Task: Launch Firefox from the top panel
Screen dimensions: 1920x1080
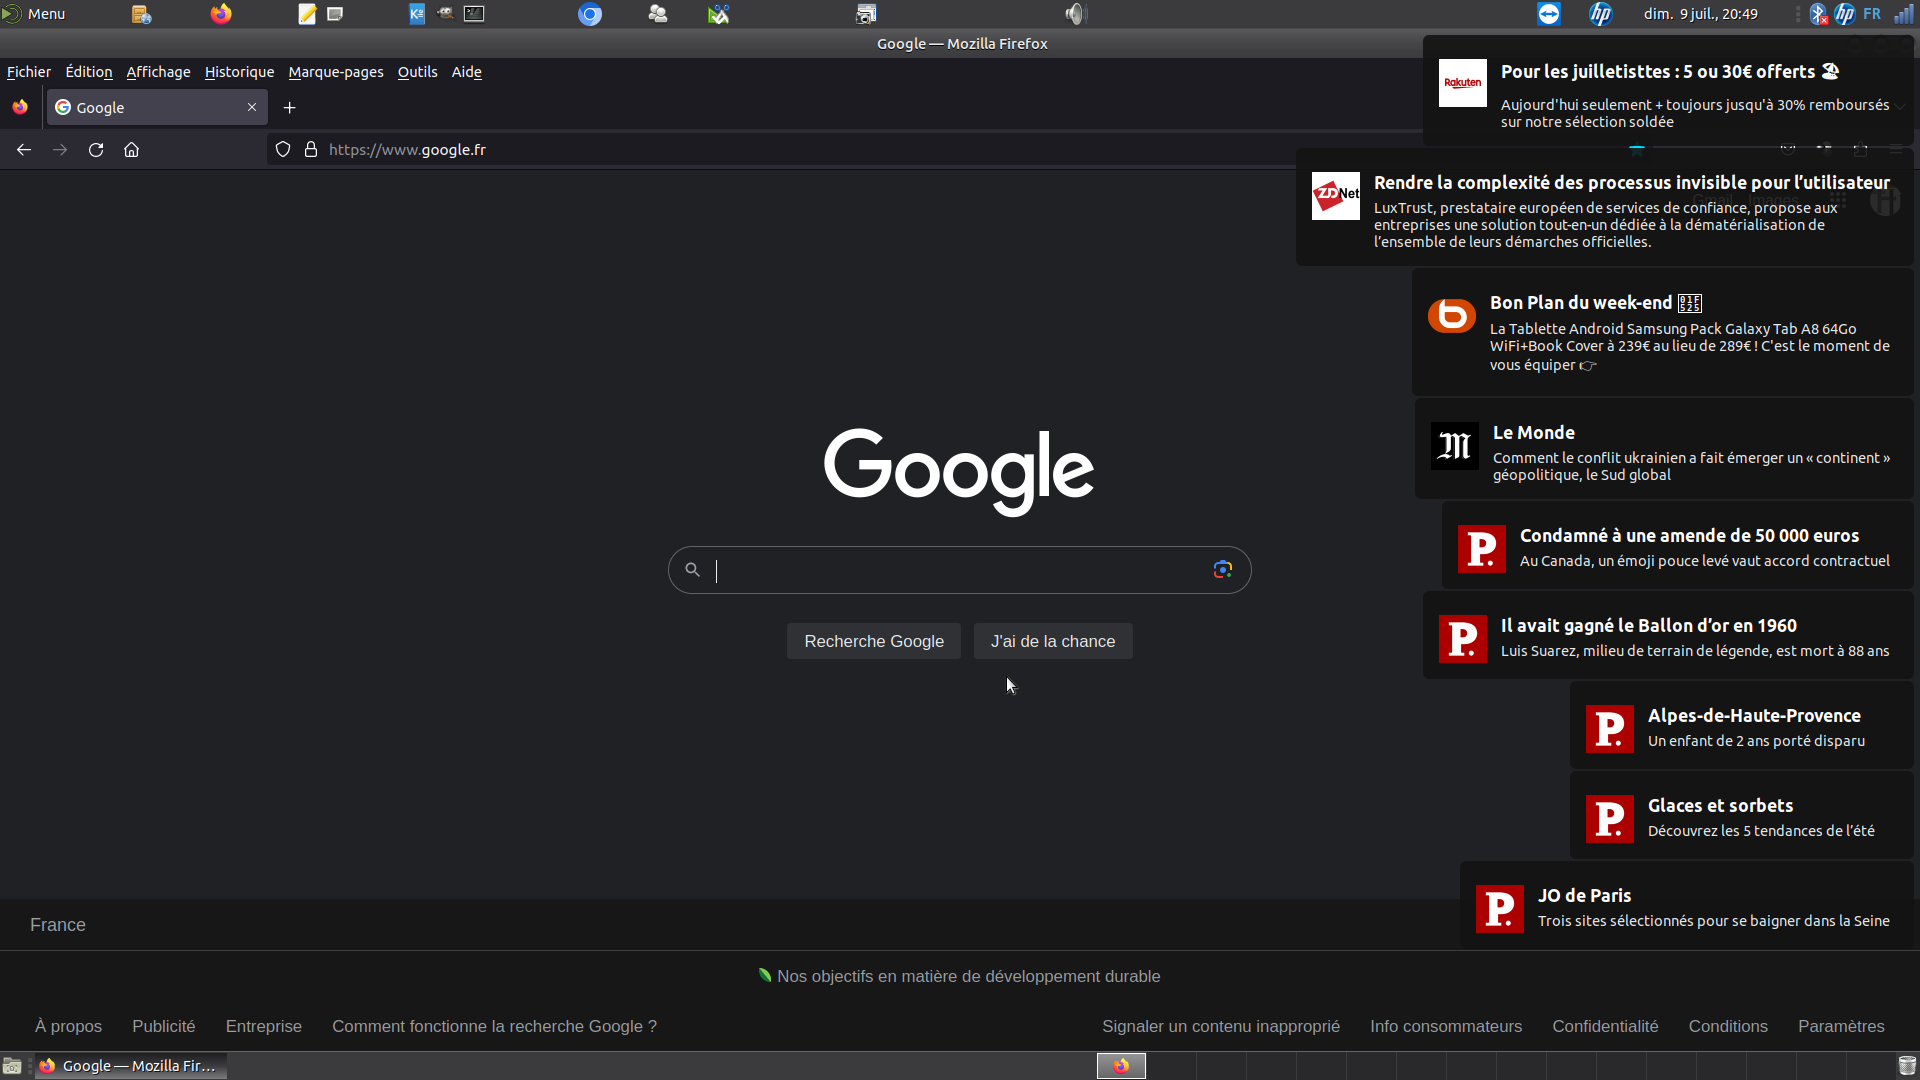Action: (x=221, y=14)
